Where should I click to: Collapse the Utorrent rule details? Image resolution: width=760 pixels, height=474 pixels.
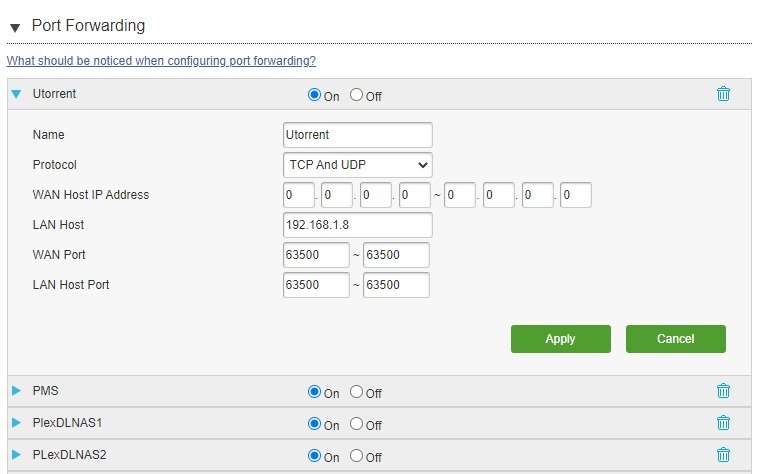pos(16,94)
